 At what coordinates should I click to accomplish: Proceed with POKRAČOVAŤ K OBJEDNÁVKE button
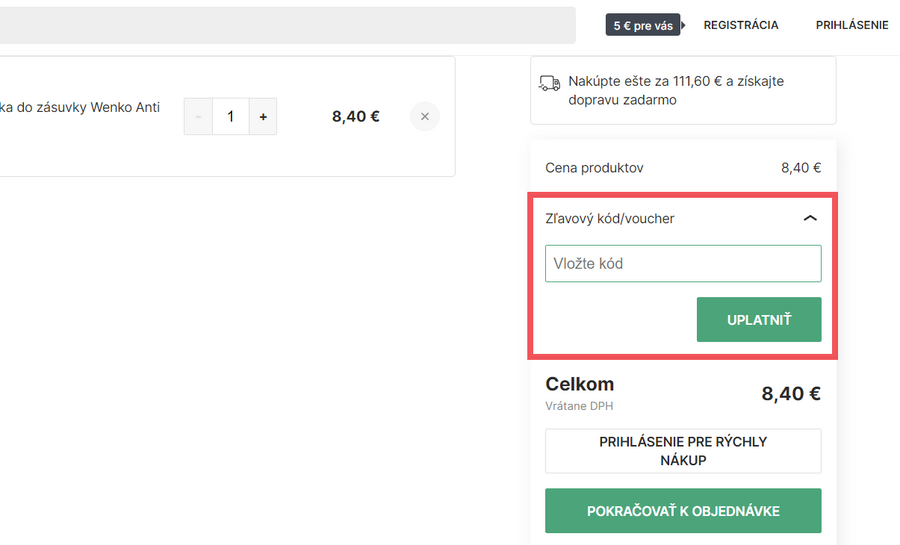683,511
